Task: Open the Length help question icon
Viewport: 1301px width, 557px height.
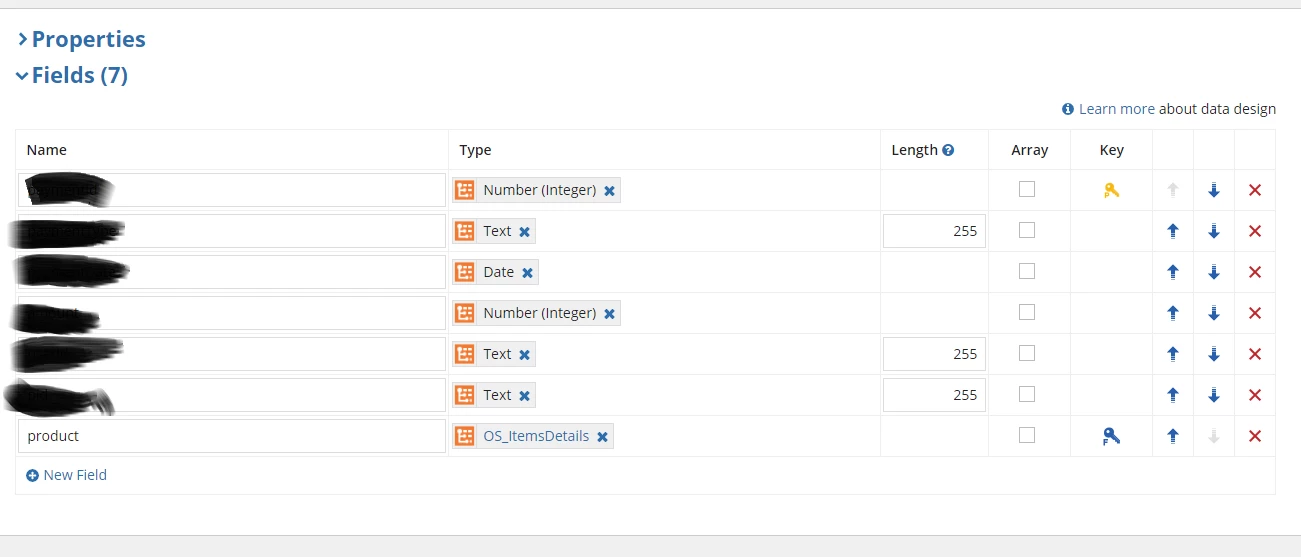Action: point(948,150)
